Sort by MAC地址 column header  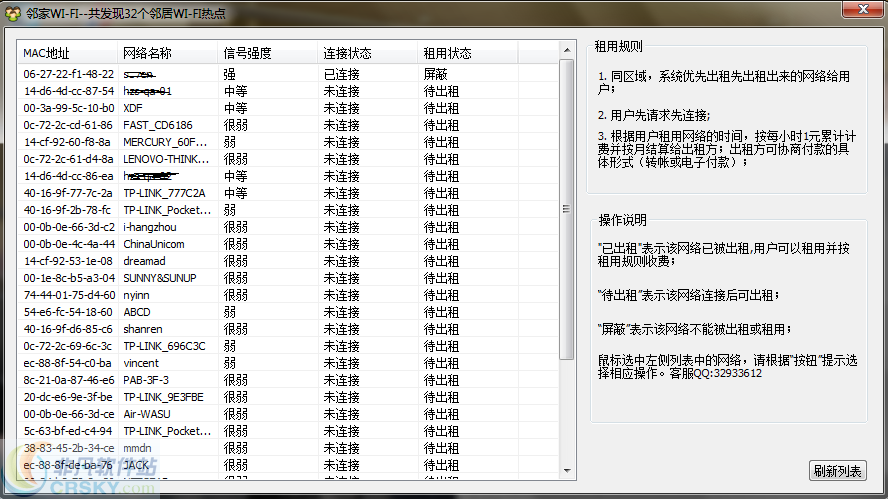click(x=67, y=53)
